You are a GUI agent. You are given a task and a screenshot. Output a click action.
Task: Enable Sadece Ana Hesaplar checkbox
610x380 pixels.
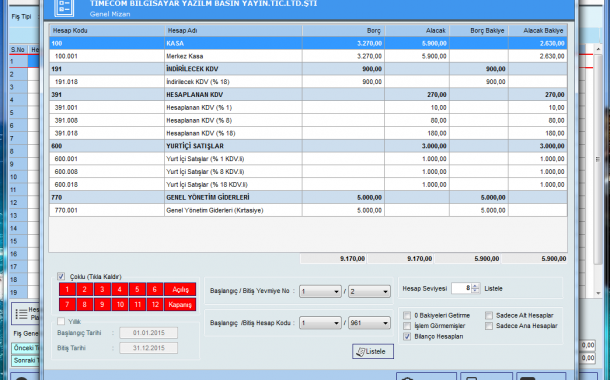tap(489, 326)
